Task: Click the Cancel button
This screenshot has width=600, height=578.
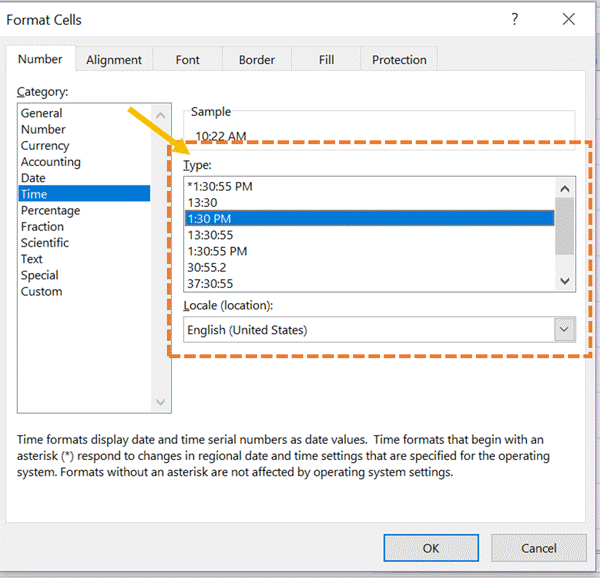Action: pos(538,548)
